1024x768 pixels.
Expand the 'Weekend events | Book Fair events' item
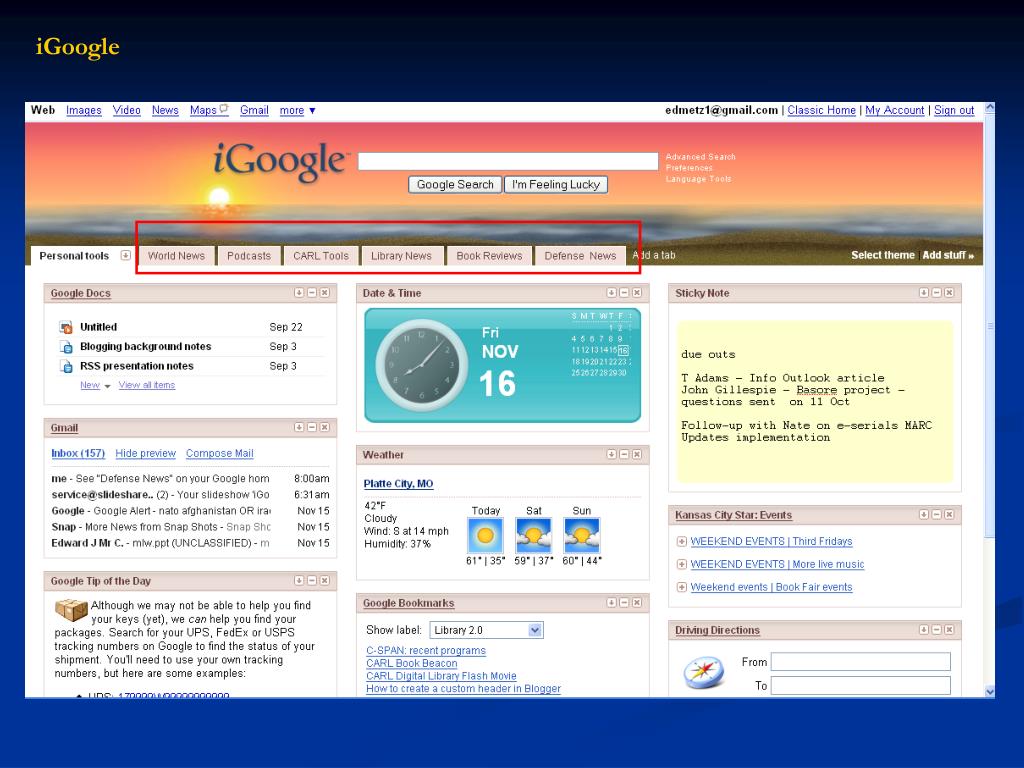682,587
